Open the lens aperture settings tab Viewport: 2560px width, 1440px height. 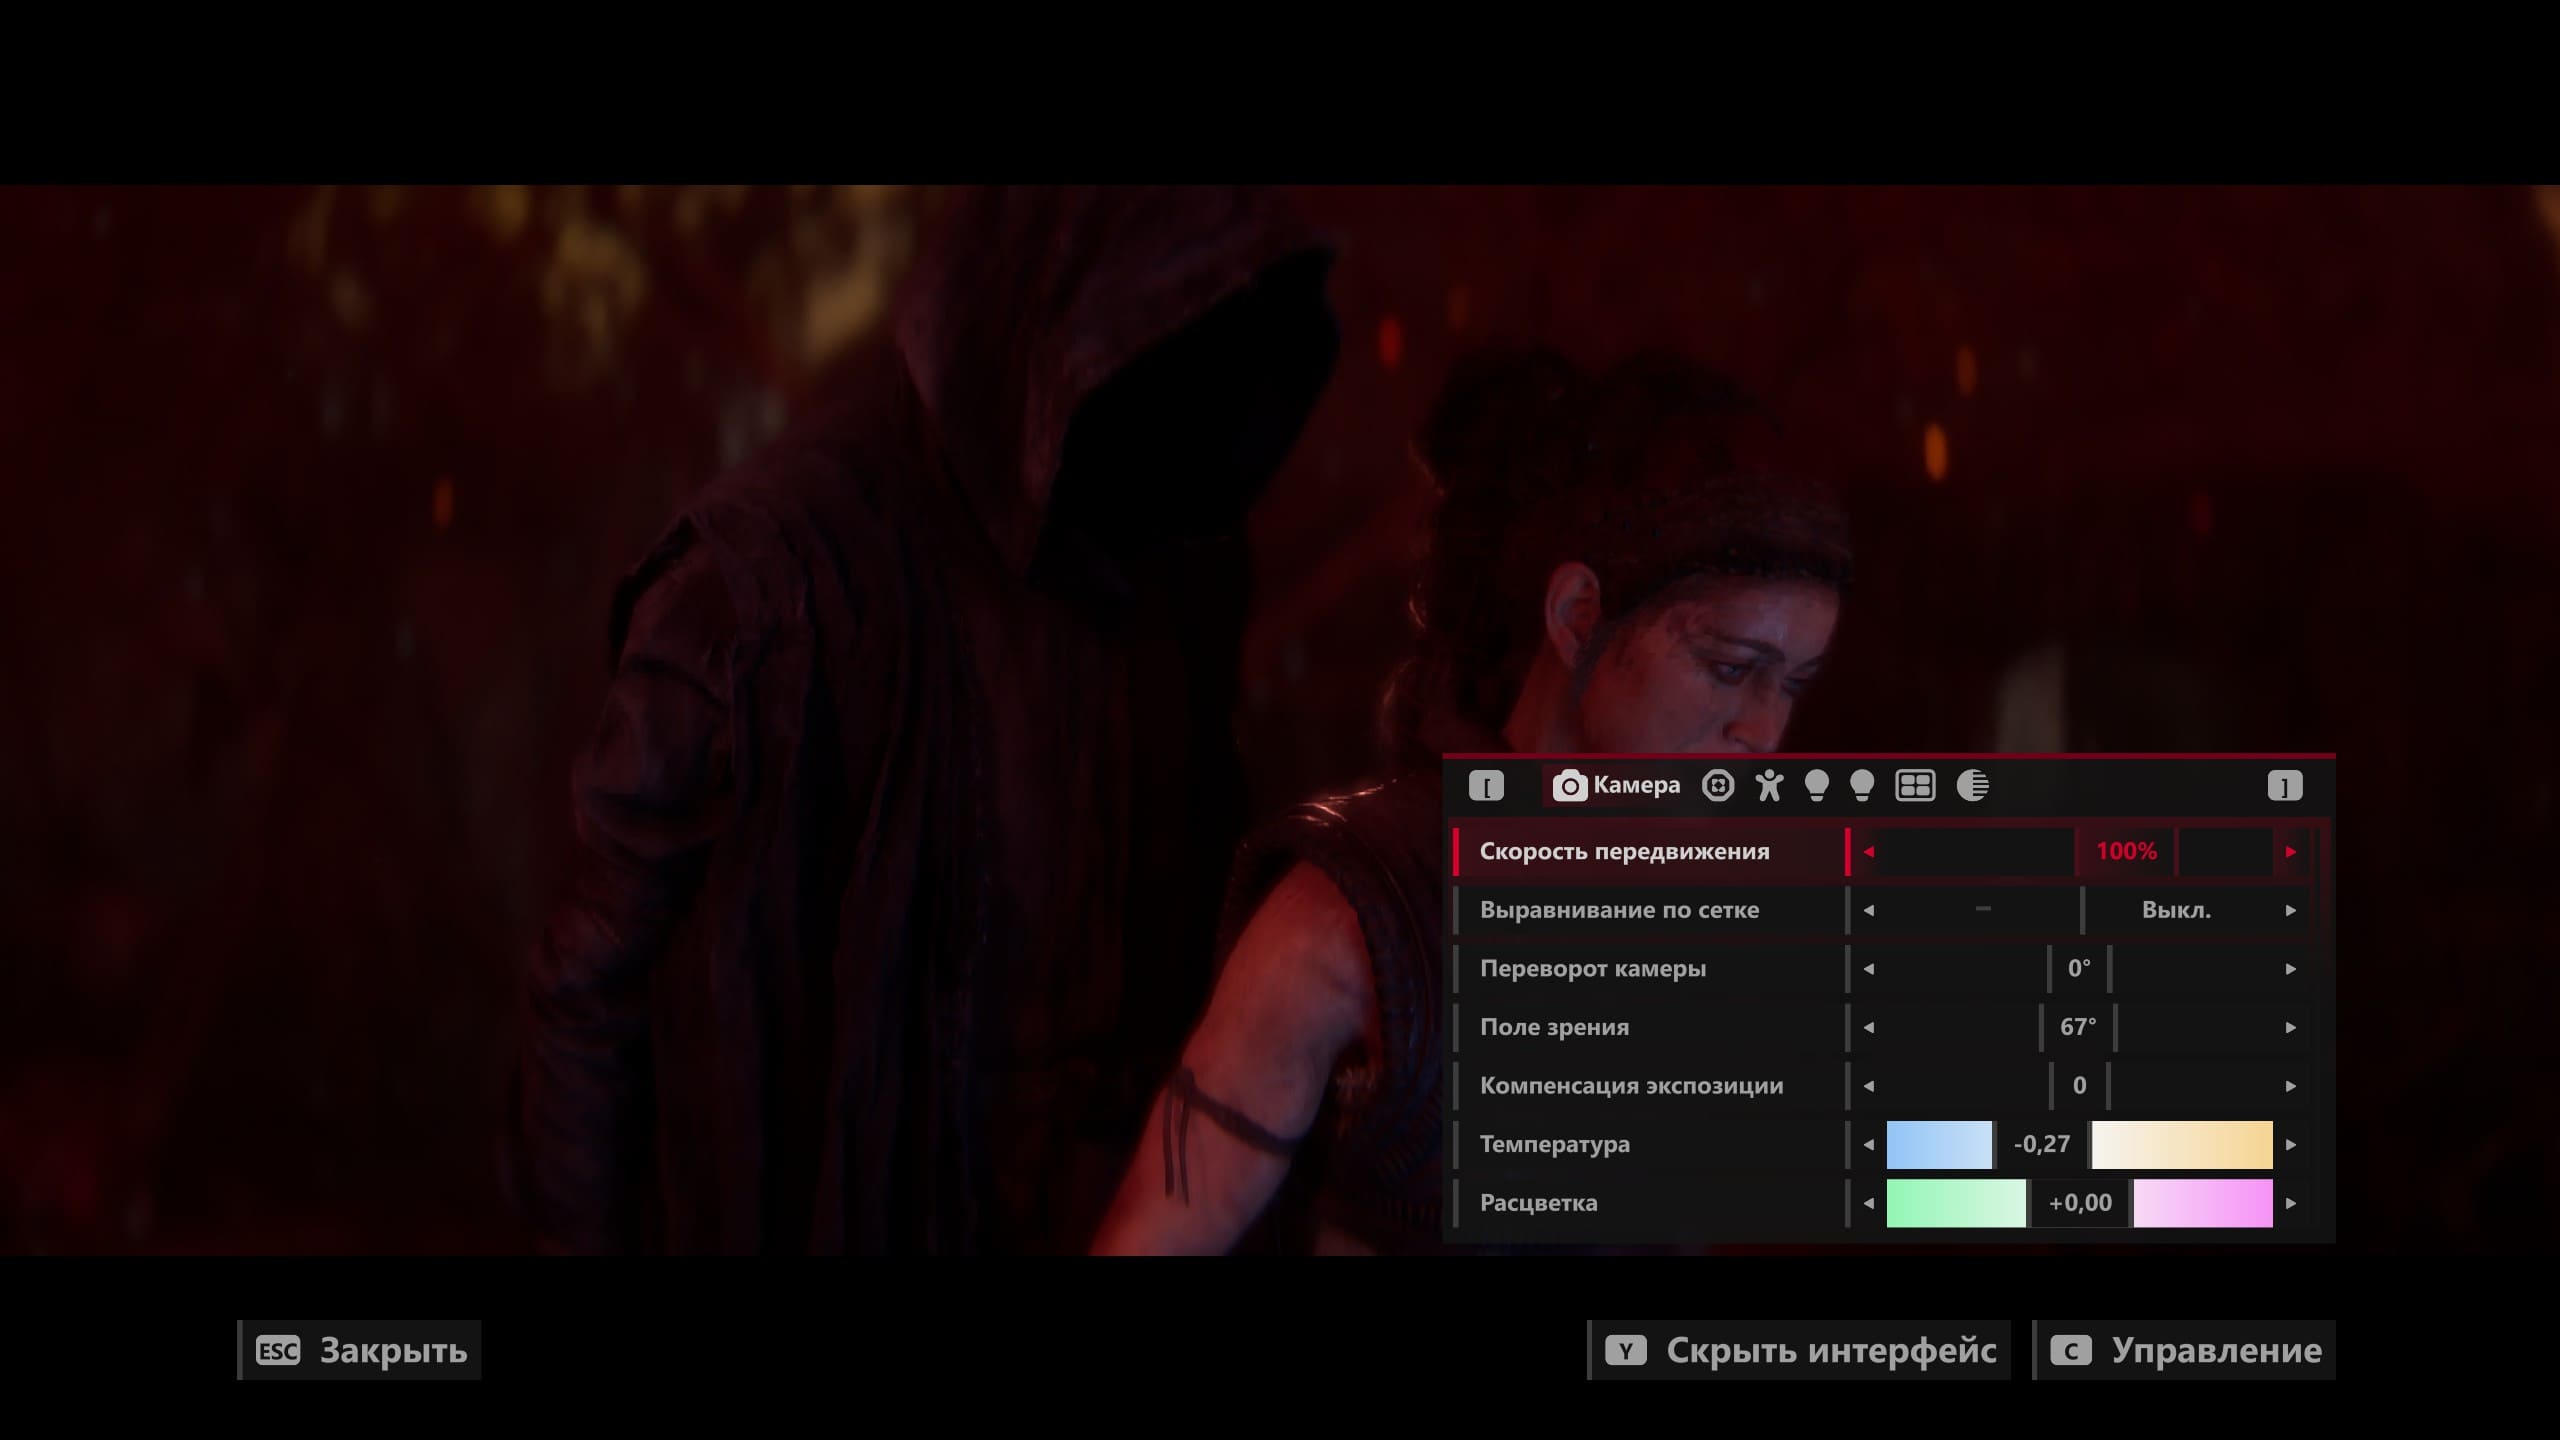coord(1718,786)
